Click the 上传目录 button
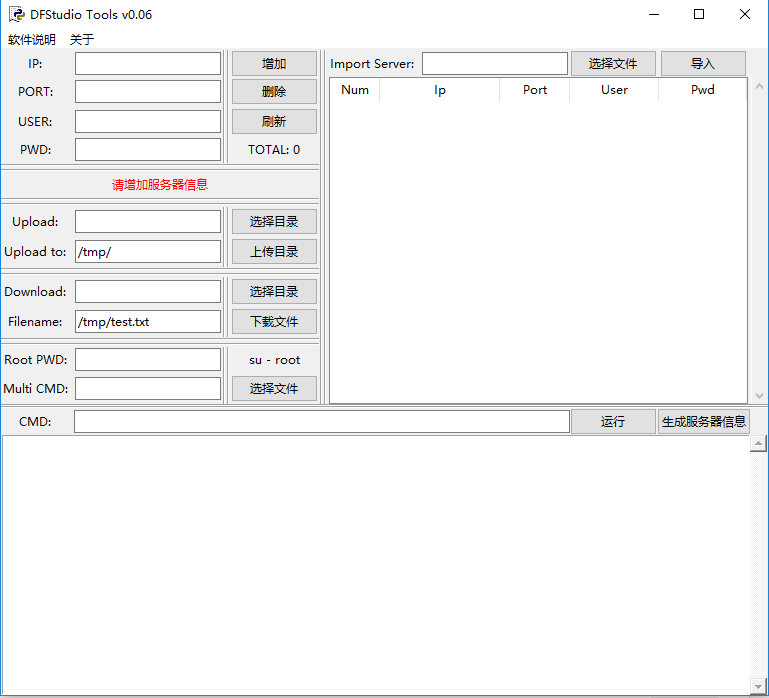 (x=274, y=252)
